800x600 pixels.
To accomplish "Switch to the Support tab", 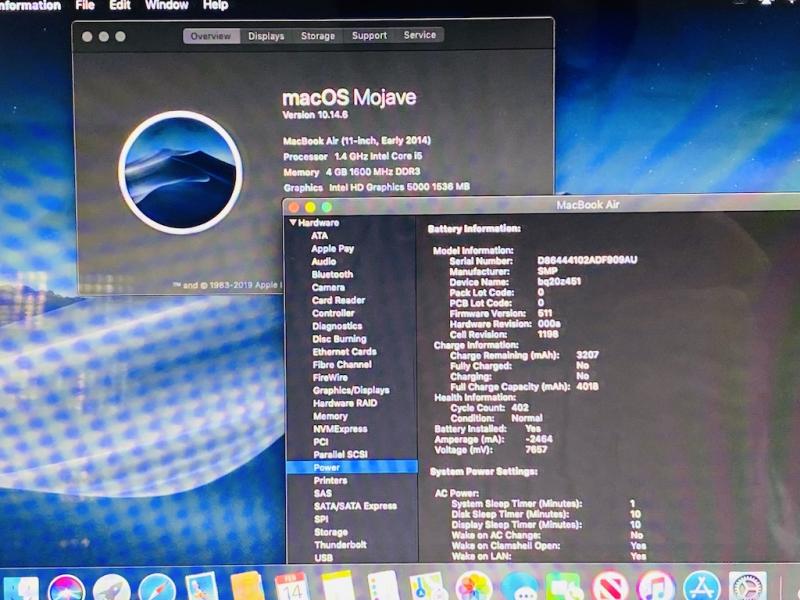I will coord(369,35).
